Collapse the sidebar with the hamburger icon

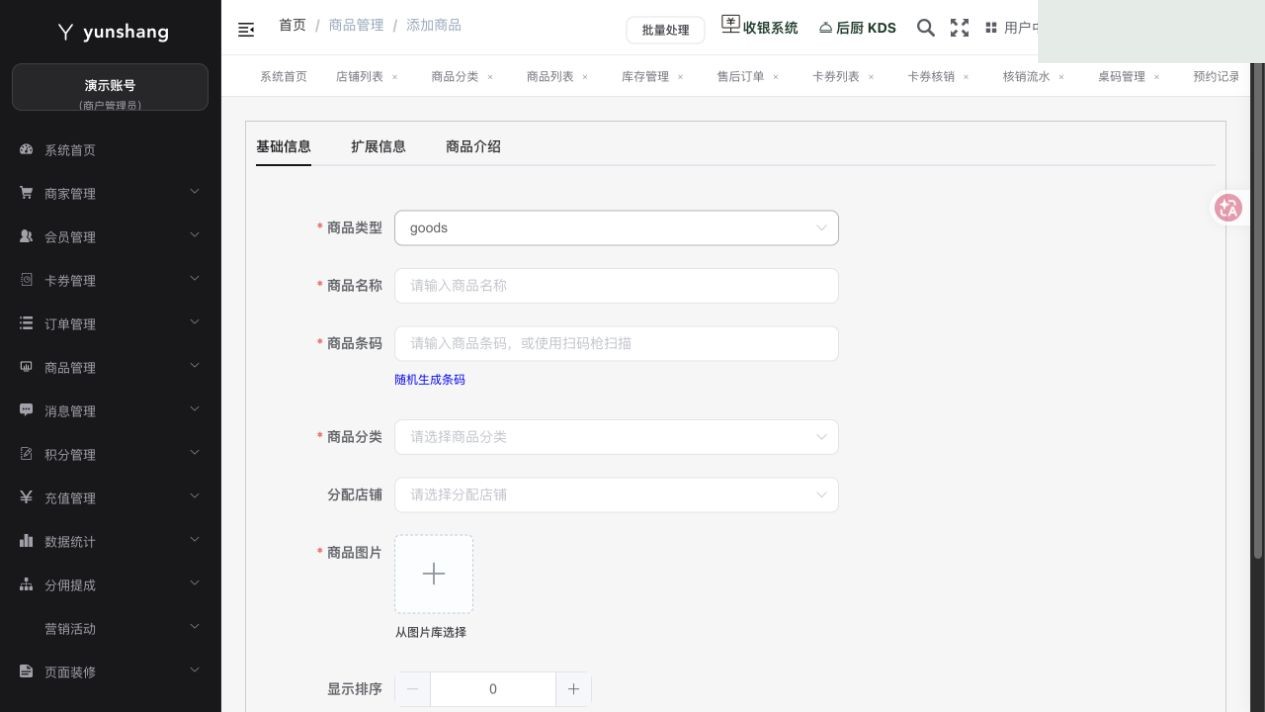click(245, 28)
